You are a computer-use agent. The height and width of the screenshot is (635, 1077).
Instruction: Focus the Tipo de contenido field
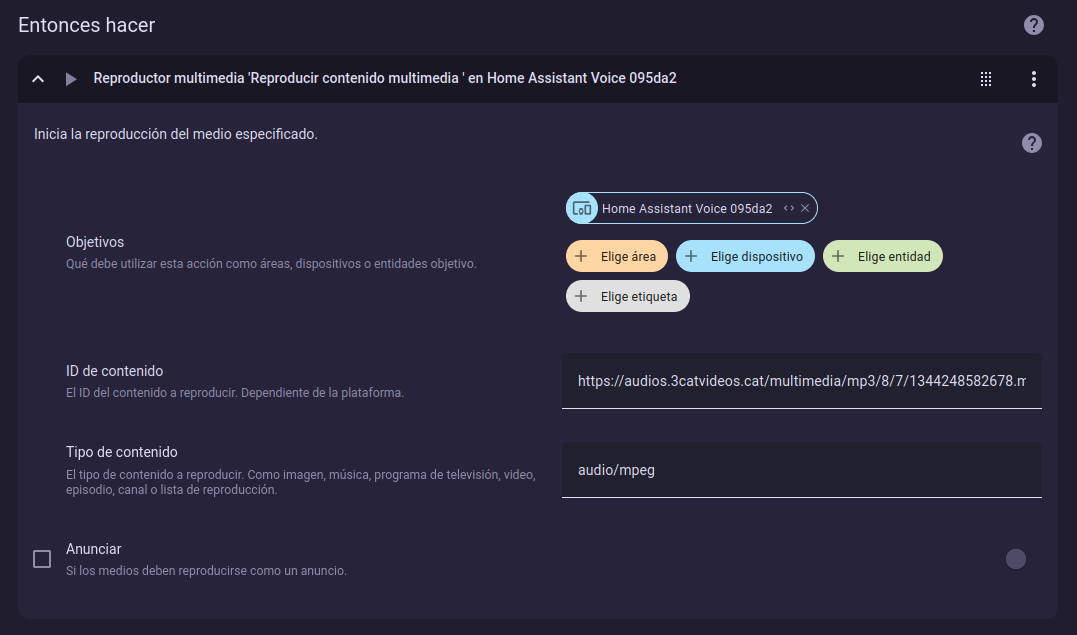pos(801,470)
